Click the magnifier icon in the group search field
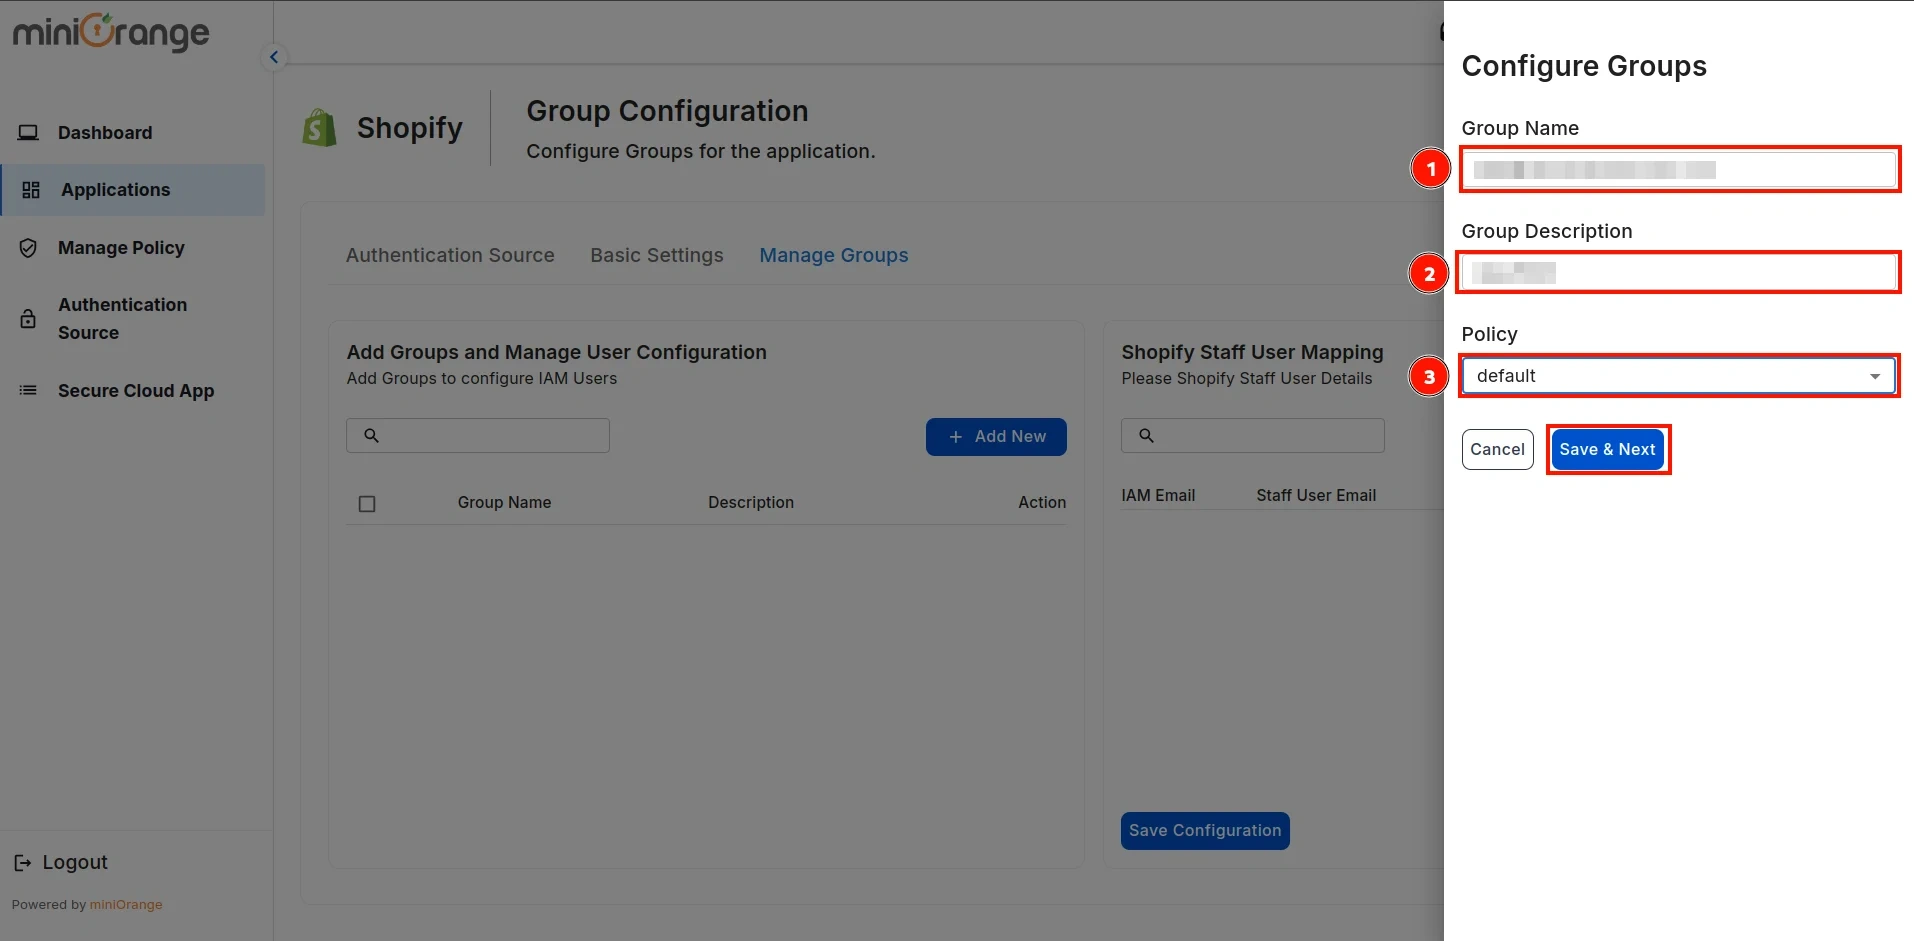The image size is (1914, 941). coord(371,435)
